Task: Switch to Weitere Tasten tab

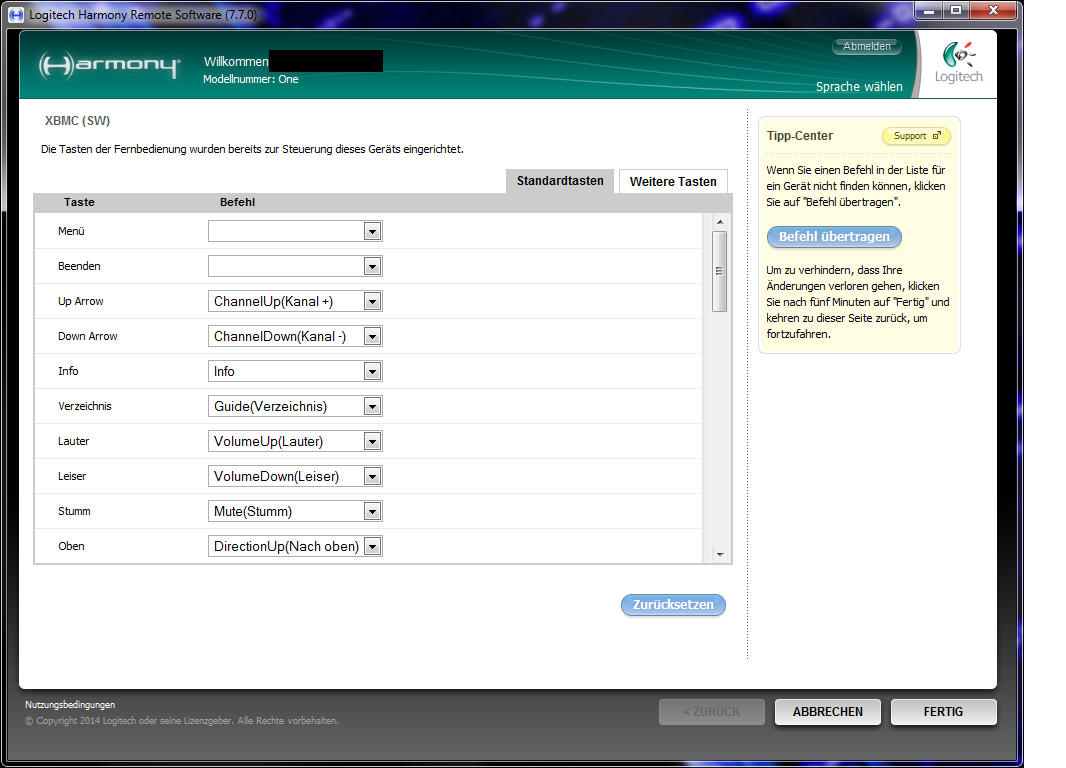Action: [673, 182]
